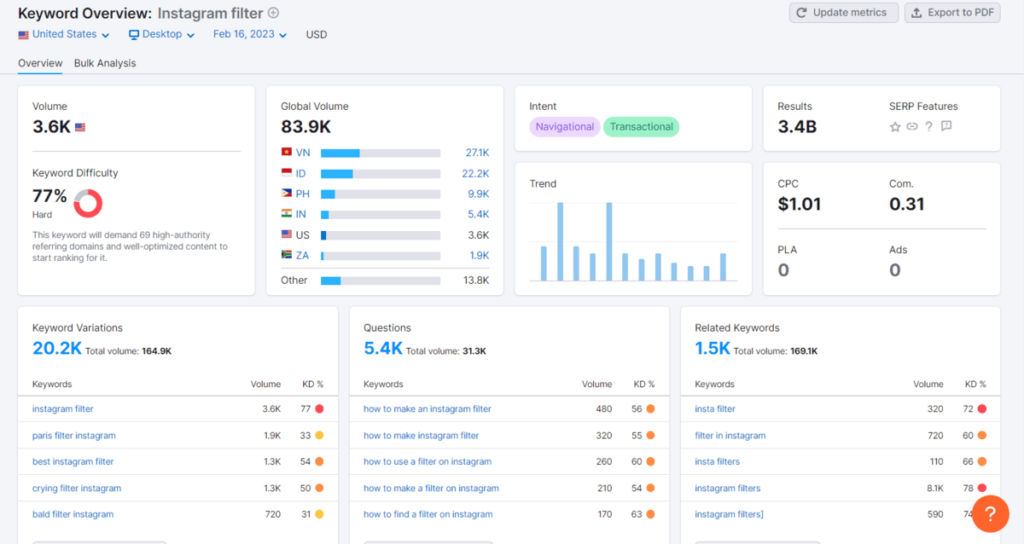Image resolution: width=1024 pixels, height=544 pixels.
Task: Open the insta filter related keyword
Action: [715, 409]
